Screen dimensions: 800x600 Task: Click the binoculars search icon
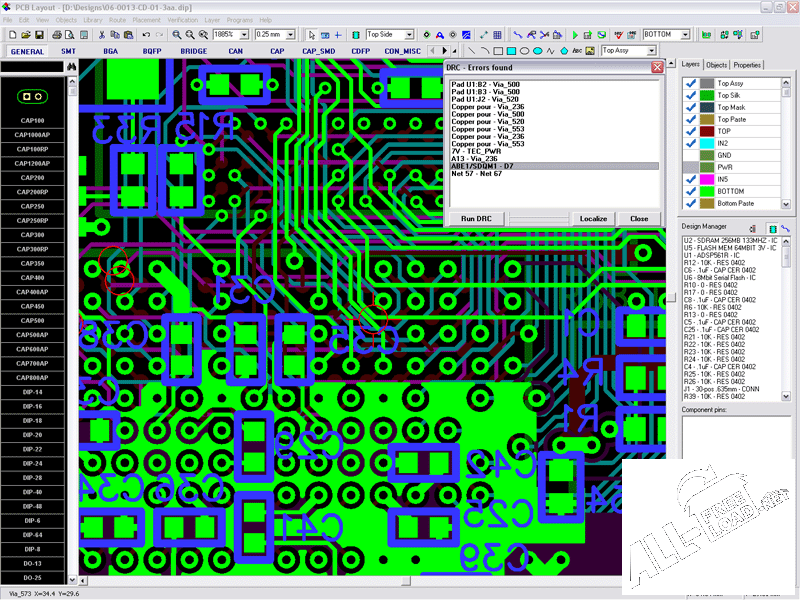(71, 66)
